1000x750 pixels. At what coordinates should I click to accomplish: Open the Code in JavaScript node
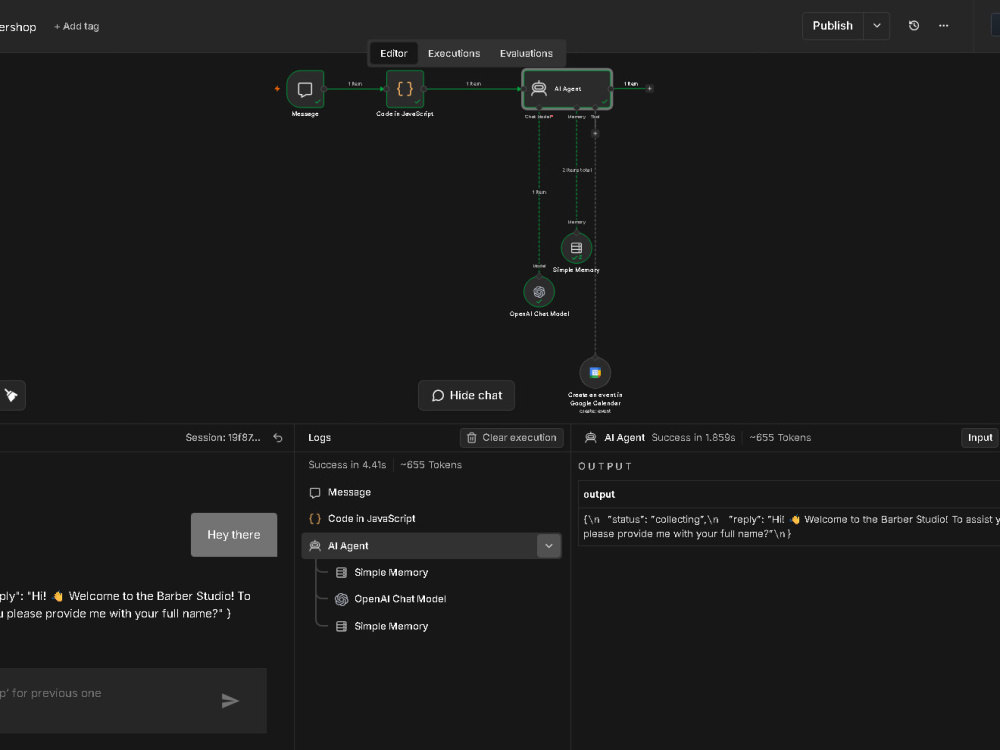click(x=405, y=89)
